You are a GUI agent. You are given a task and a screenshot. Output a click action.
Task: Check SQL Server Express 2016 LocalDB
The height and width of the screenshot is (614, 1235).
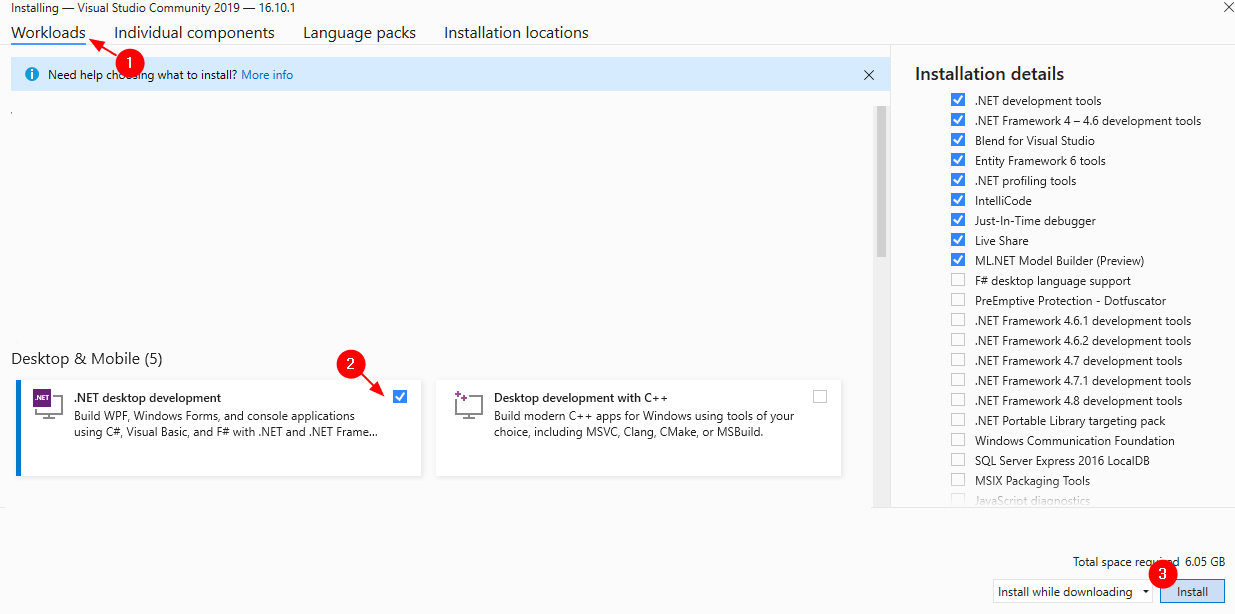pos(958,460)
